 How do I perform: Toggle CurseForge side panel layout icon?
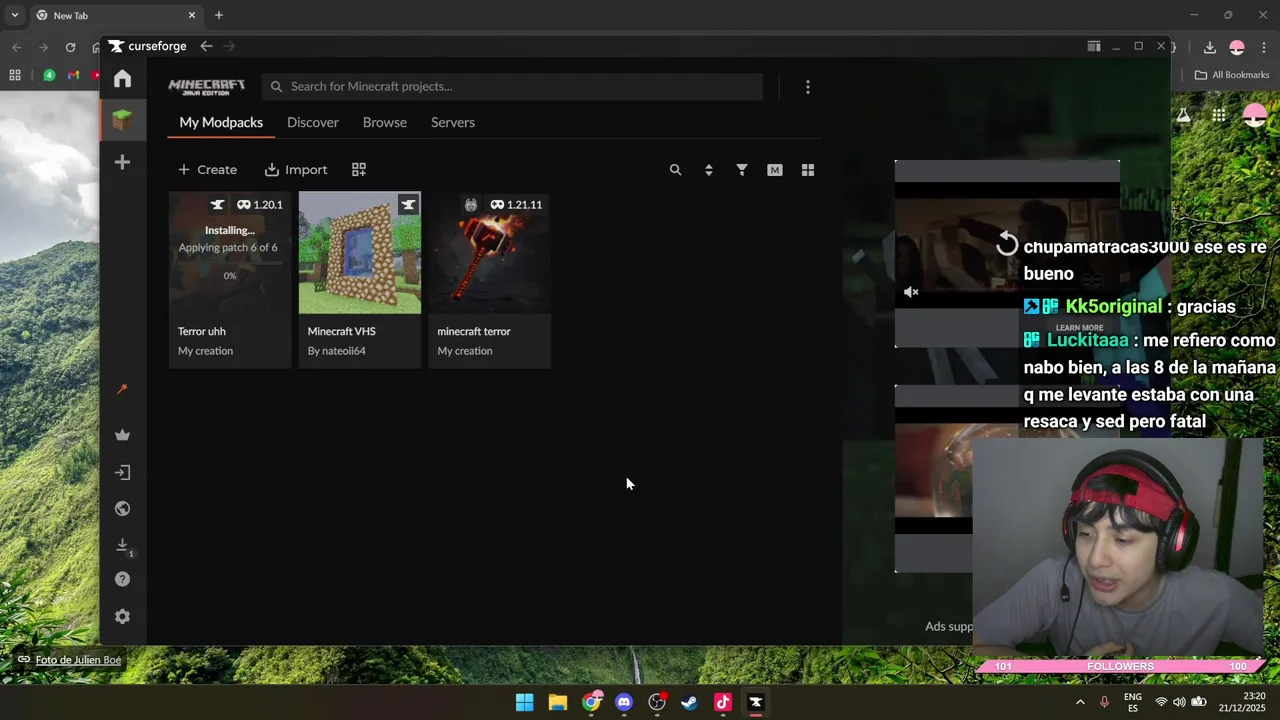pyautogui.click(x=1094, y=46)
